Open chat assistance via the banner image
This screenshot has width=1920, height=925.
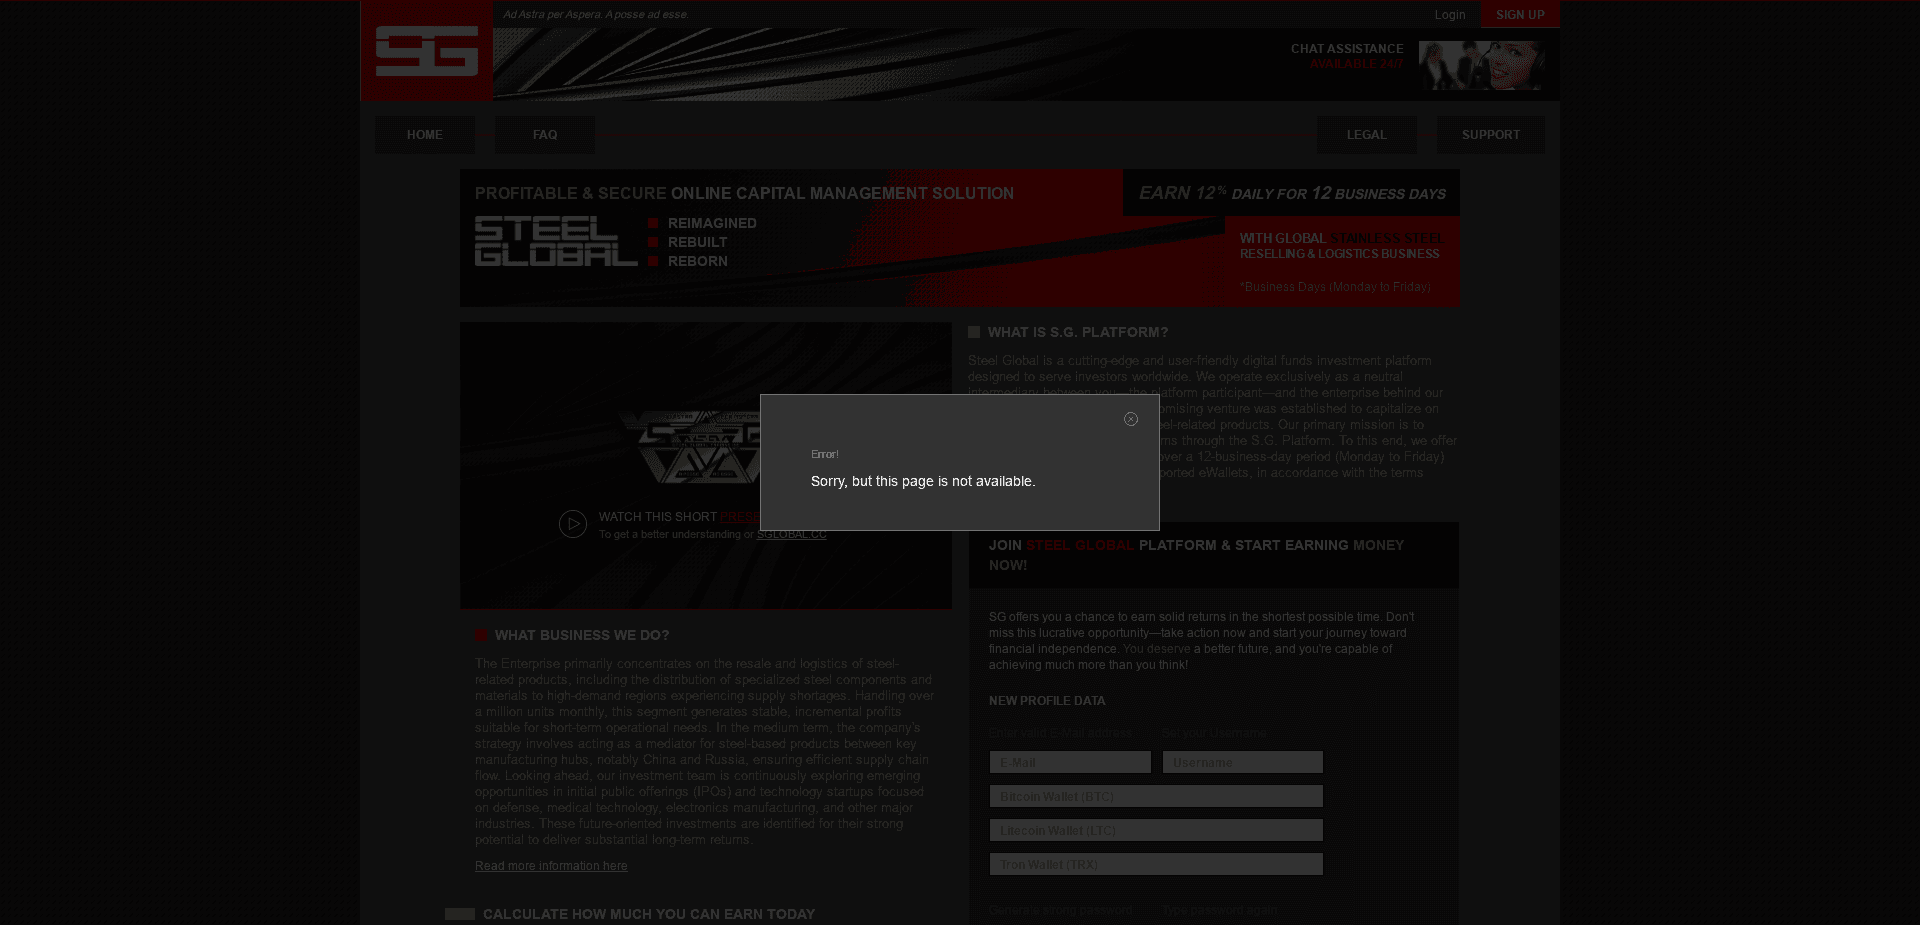click(x=1480, y=65)
